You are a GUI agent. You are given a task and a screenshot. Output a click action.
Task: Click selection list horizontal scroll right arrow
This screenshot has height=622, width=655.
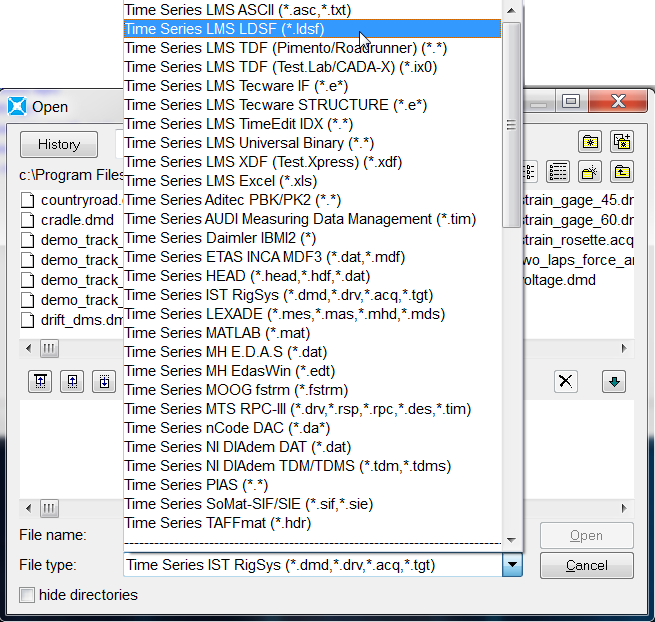(625, 508)
